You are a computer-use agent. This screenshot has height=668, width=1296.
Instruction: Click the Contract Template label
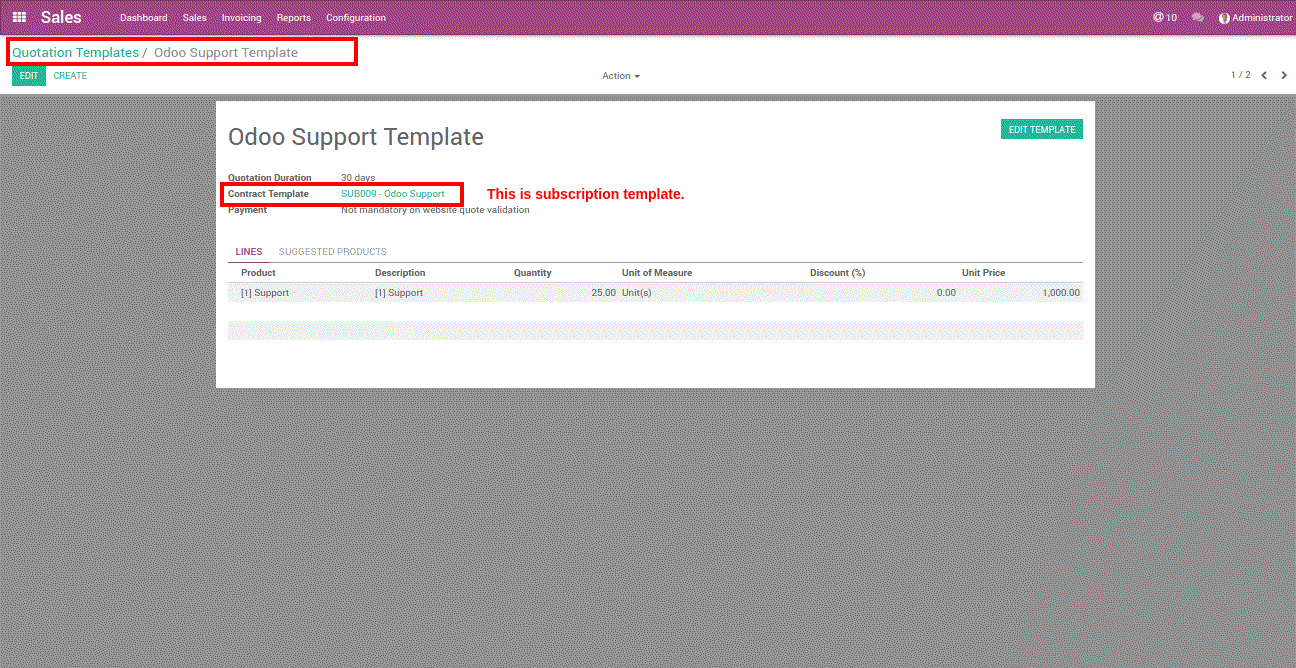pyautogui.click(x=268, y=194)
